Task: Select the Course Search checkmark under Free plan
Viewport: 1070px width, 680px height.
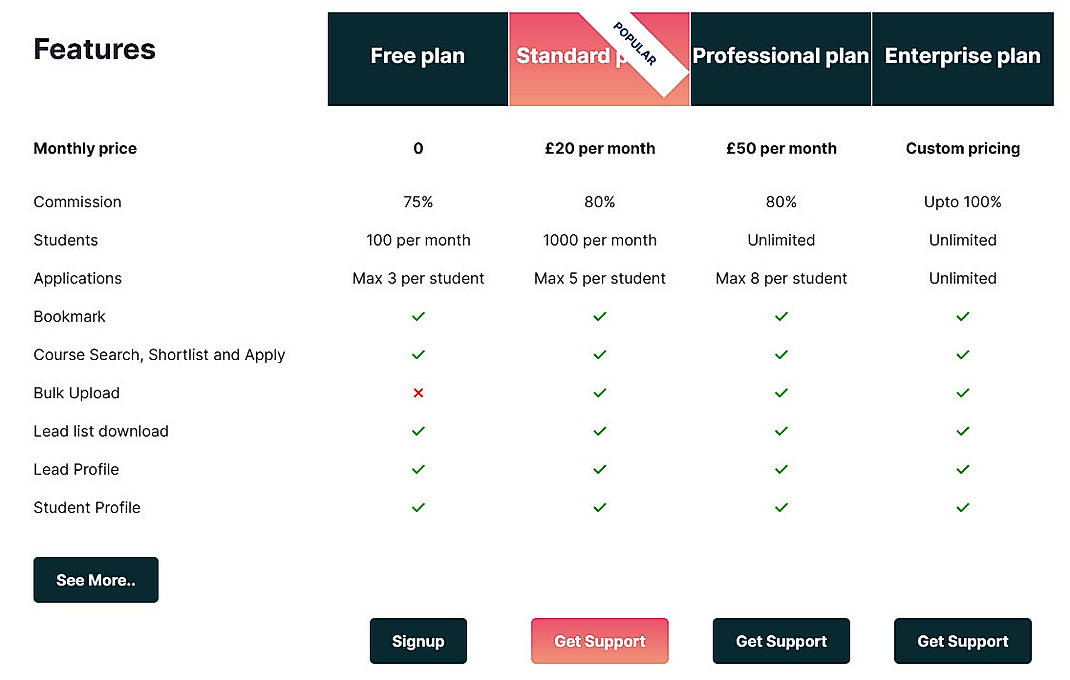Action: [418, 354]
